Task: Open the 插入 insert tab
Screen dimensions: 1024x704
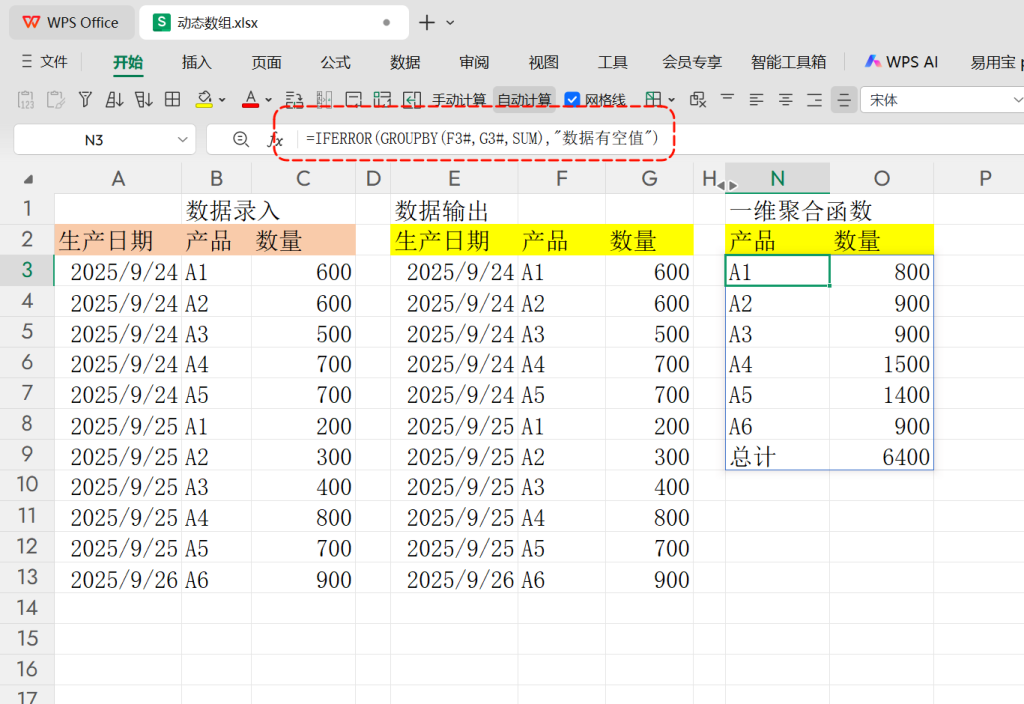Action: [x=197, y=62]
